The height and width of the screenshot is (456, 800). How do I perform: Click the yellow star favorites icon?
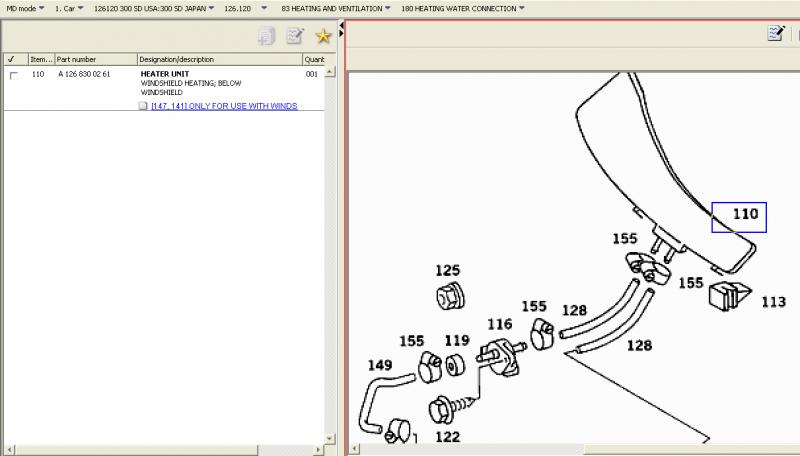323,36
